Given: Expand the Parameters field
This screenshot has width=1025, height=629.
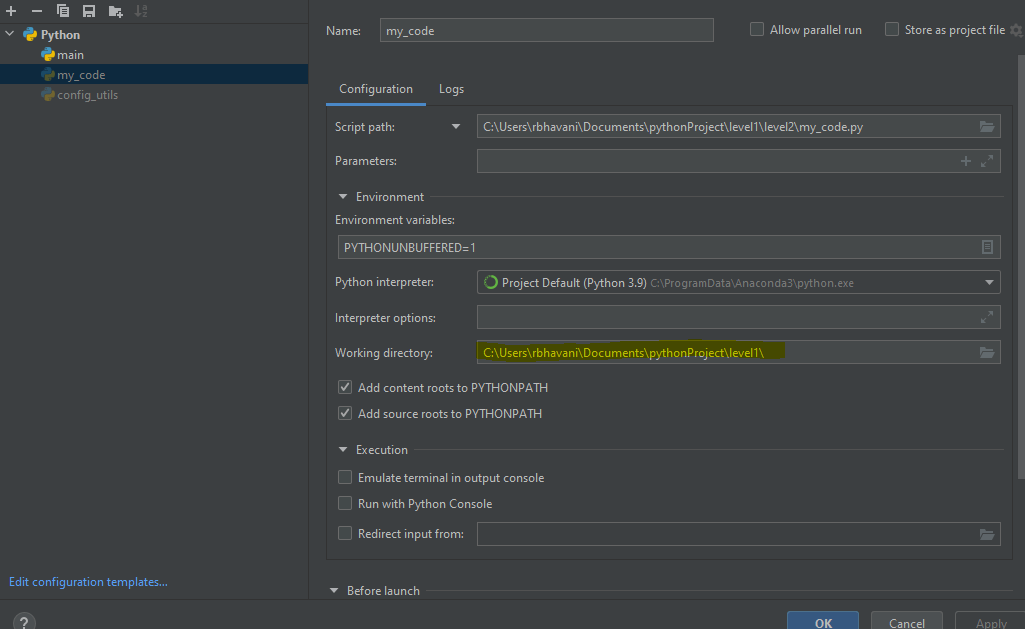Looking at the screenshot, I should pos(987,161).
